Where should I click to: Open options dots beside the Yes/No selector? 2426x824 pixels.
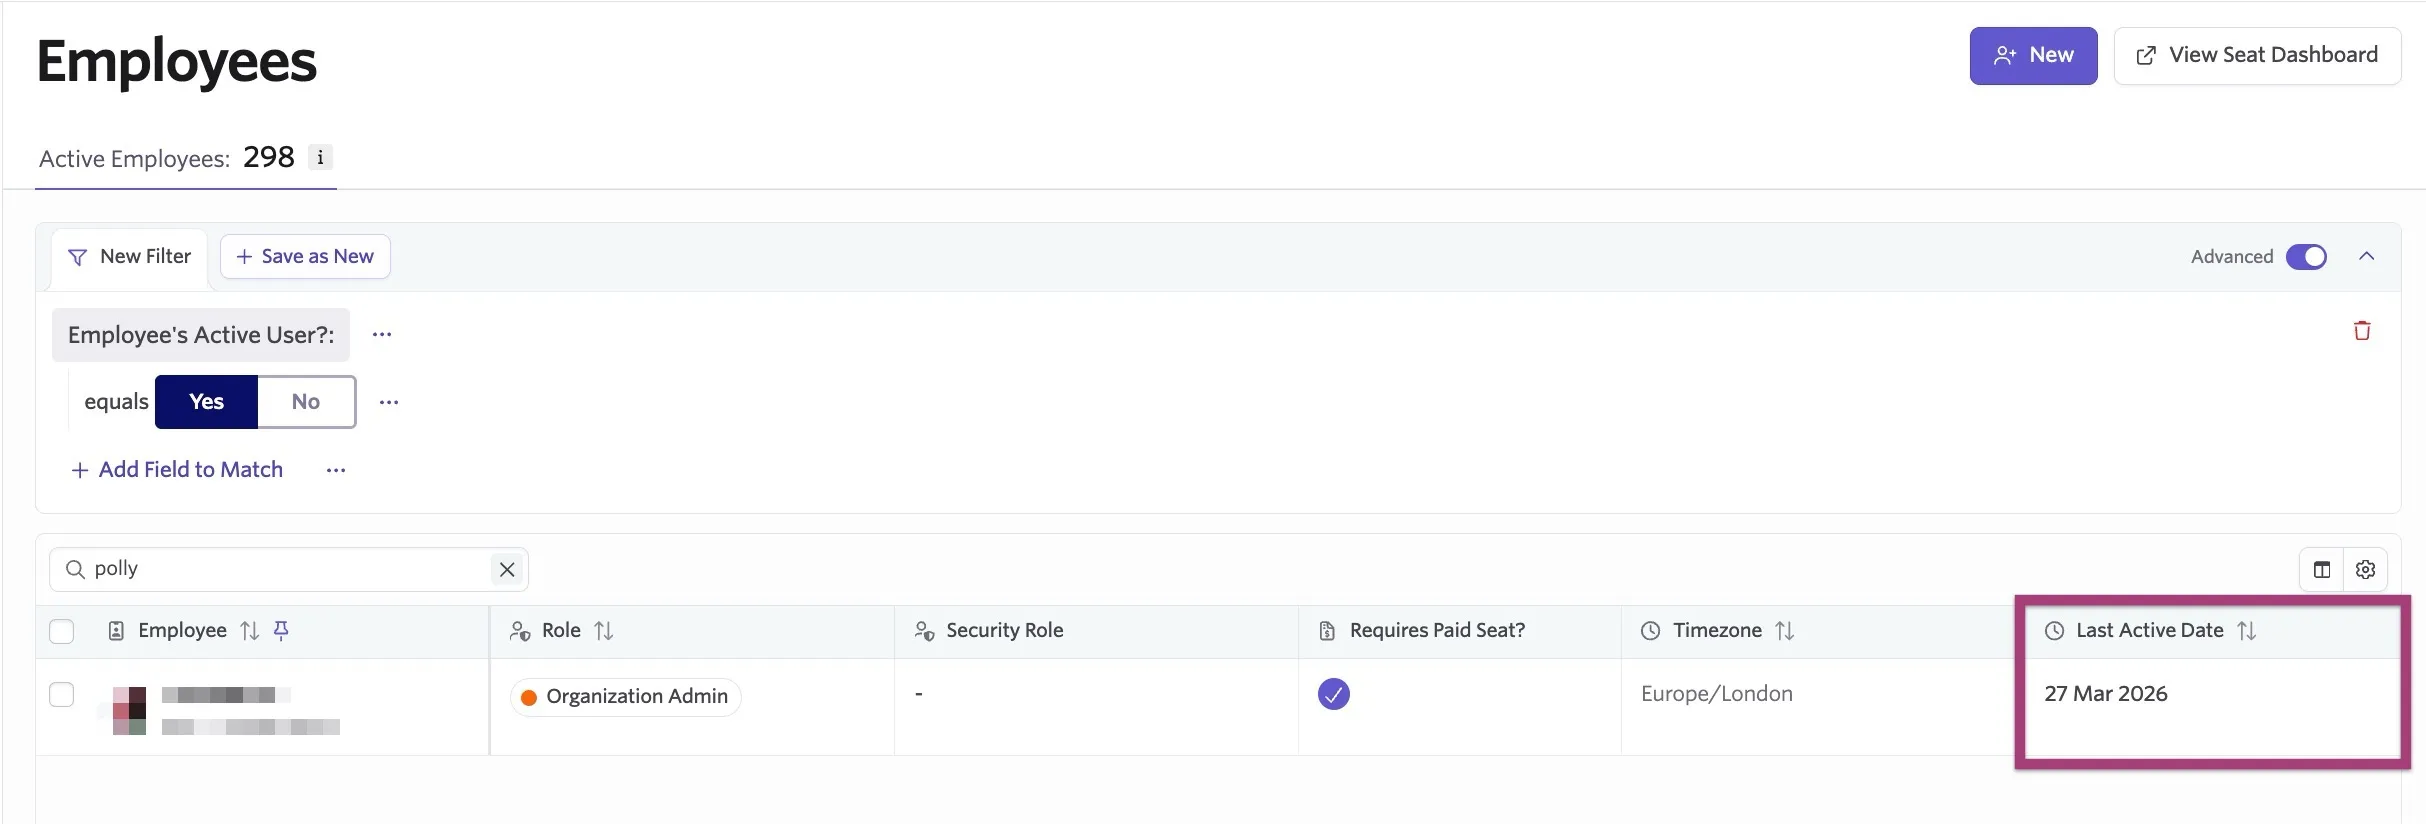389,402
